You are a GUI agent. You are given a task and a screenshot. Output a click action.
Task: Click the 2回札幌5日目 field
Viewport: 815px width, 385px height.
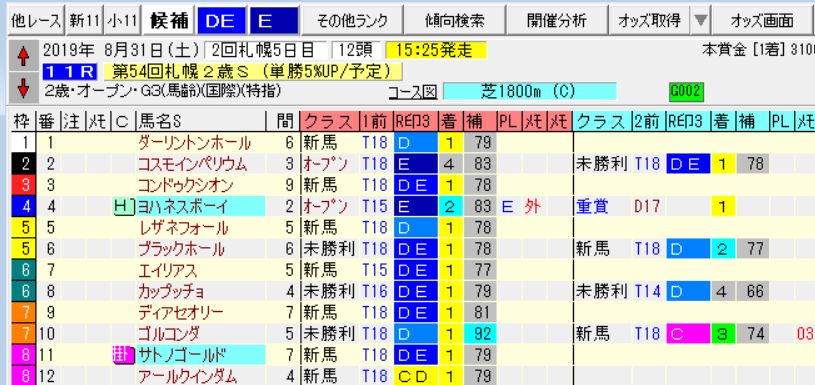[x=266, y=50]
